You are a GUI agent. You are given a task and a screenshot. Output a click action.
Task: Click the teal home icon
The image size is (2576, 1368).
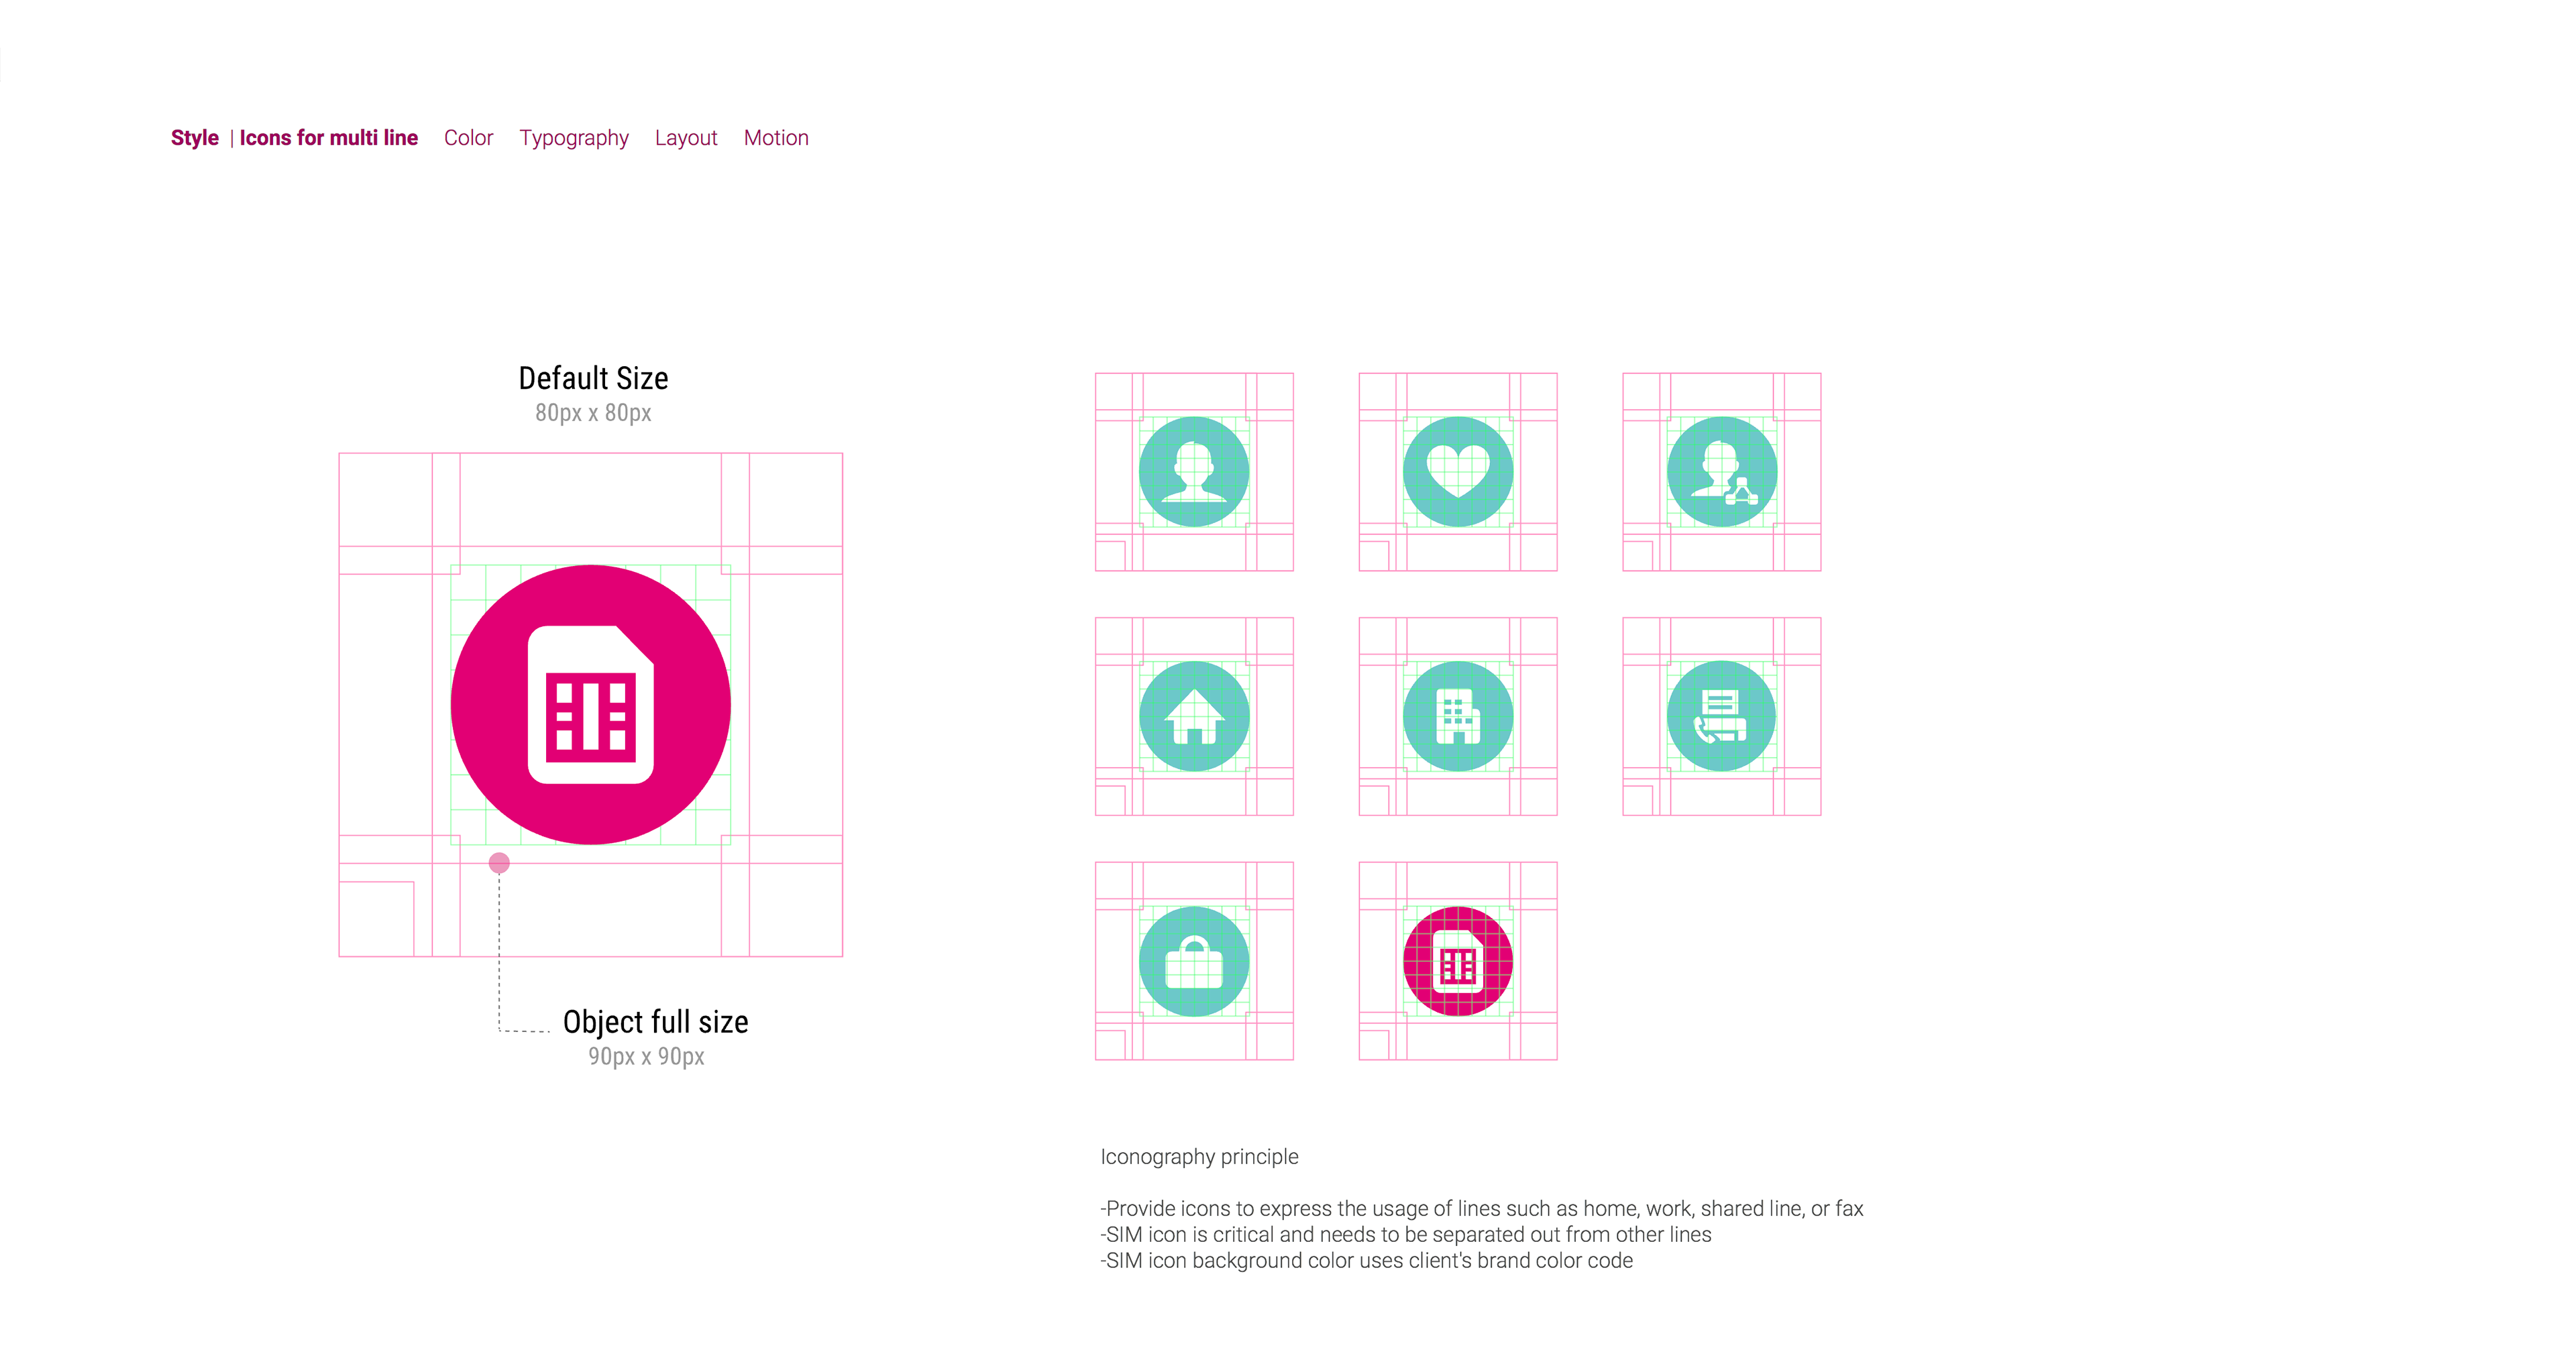click(x=1194, y=716)
